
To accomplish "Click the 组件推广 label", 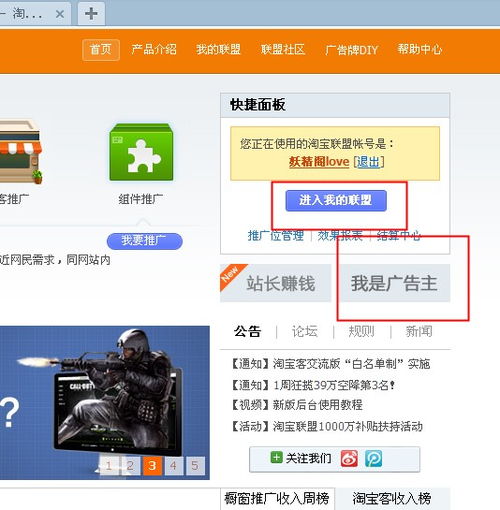I will coord(141,199).
